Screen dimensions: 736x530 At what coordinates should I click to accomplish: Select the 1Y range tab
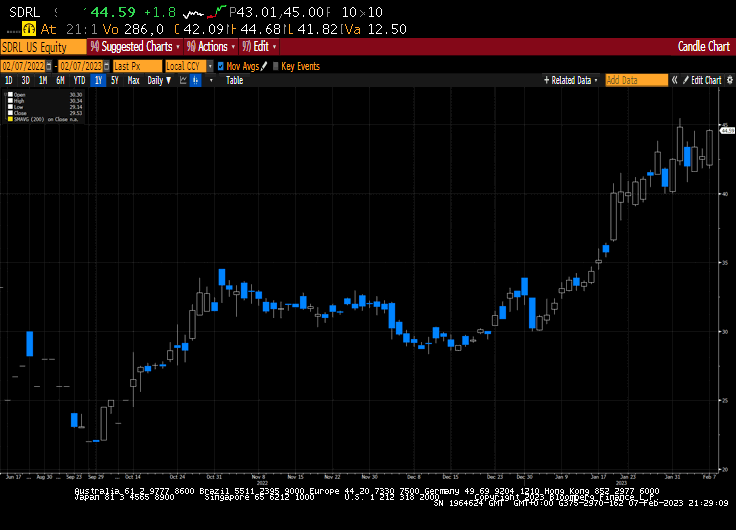click(x=98, y=80)
